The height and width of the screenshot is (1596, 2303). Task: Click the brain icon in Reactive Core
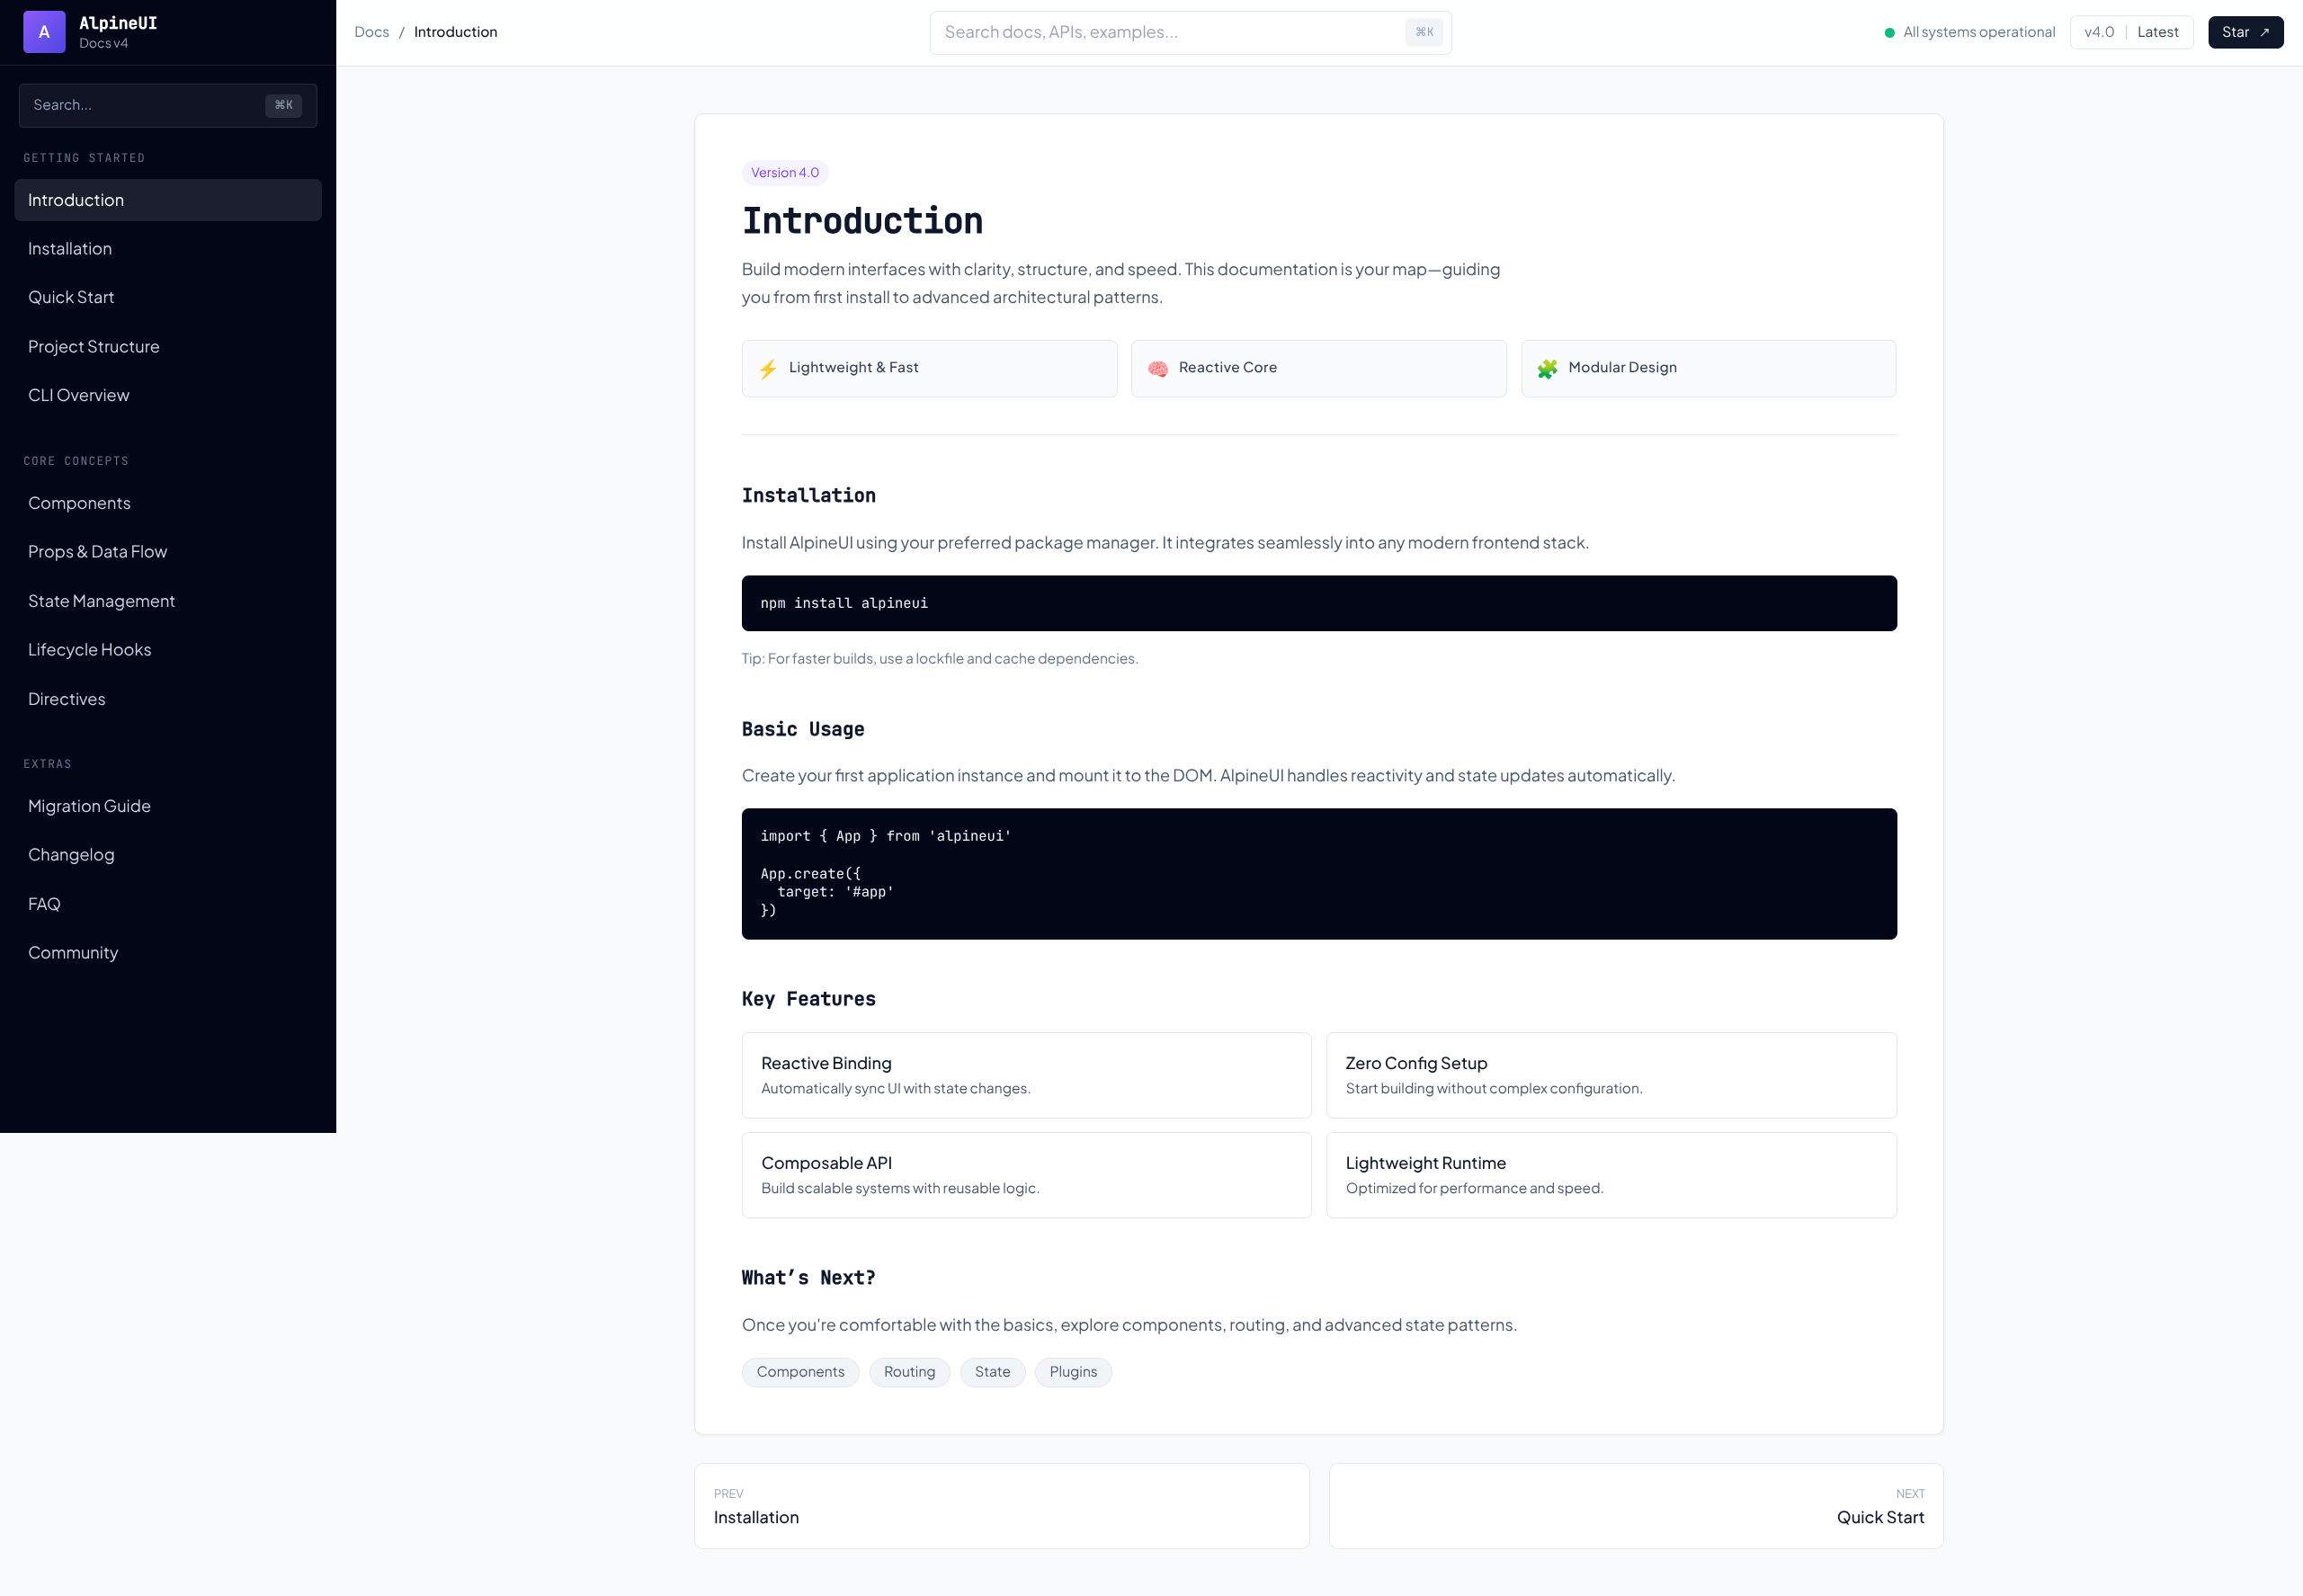(1157, 369)
